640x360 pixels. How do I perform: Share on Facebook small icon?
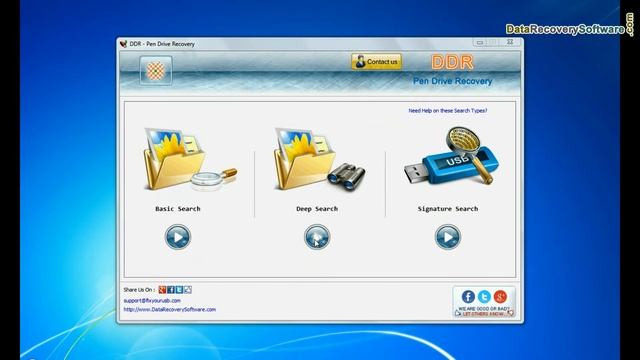coord(171,290)
